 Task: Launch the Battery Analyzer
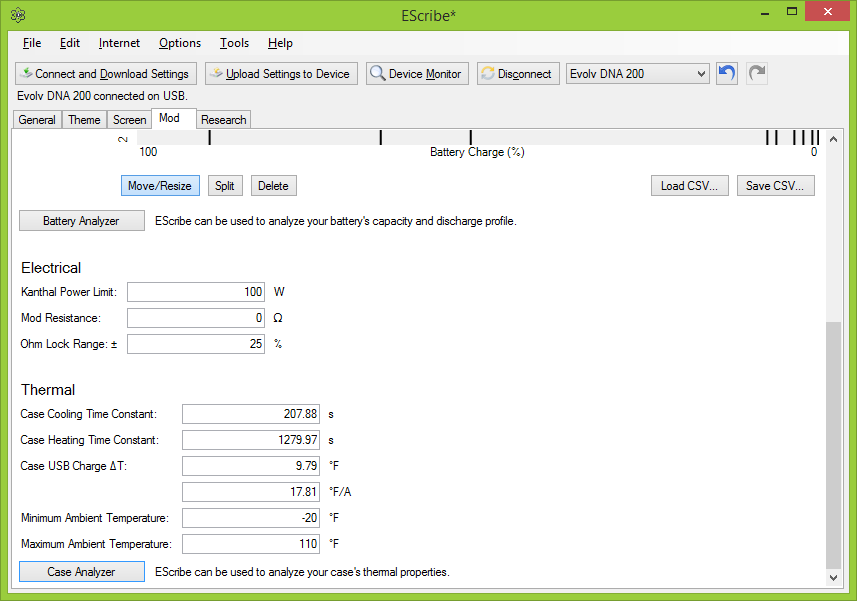pyautogui.click(x=81, y=221)
